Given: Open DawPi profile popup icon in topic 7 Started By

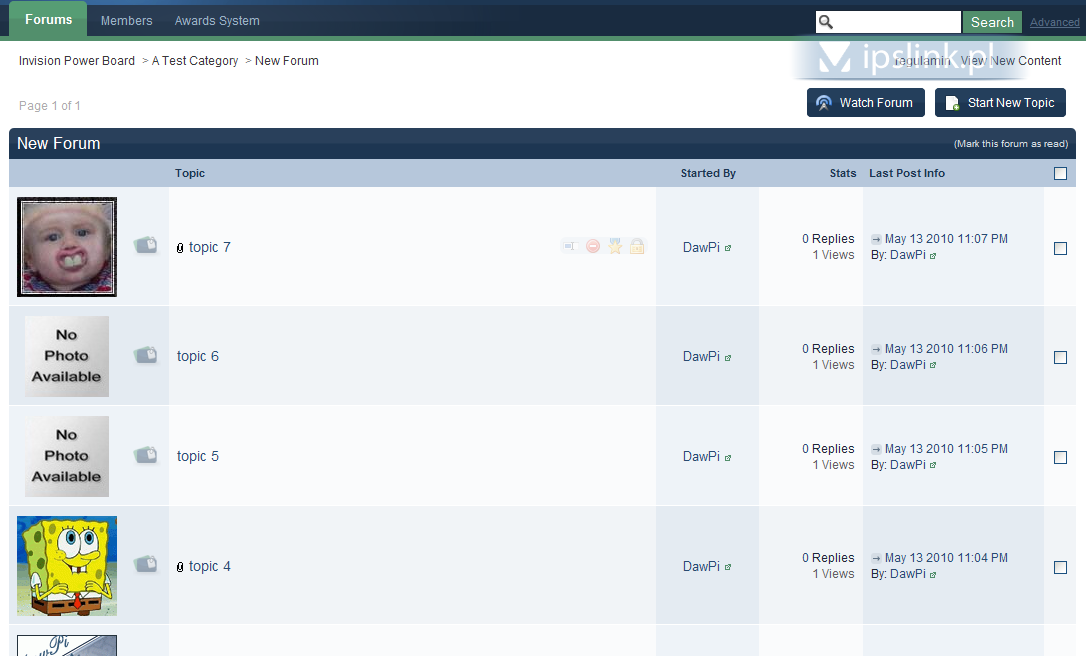Looking at the screenshot, I should point(728,248).
